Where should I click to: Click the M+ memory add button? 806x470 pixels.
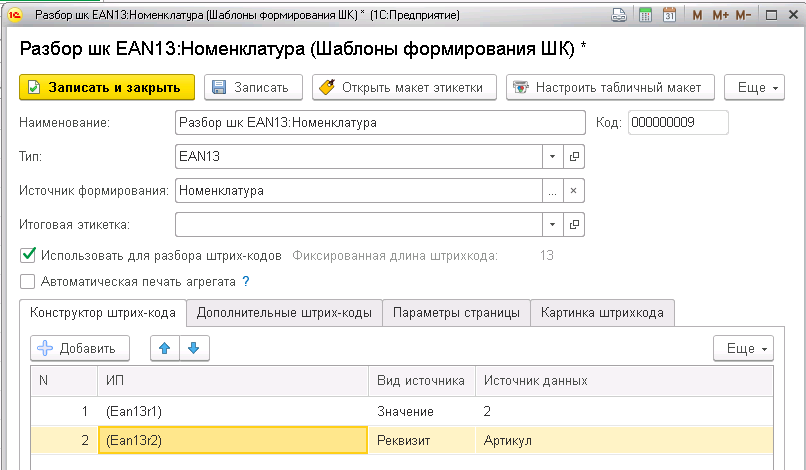pyautogui.click(x=720, y=15)
